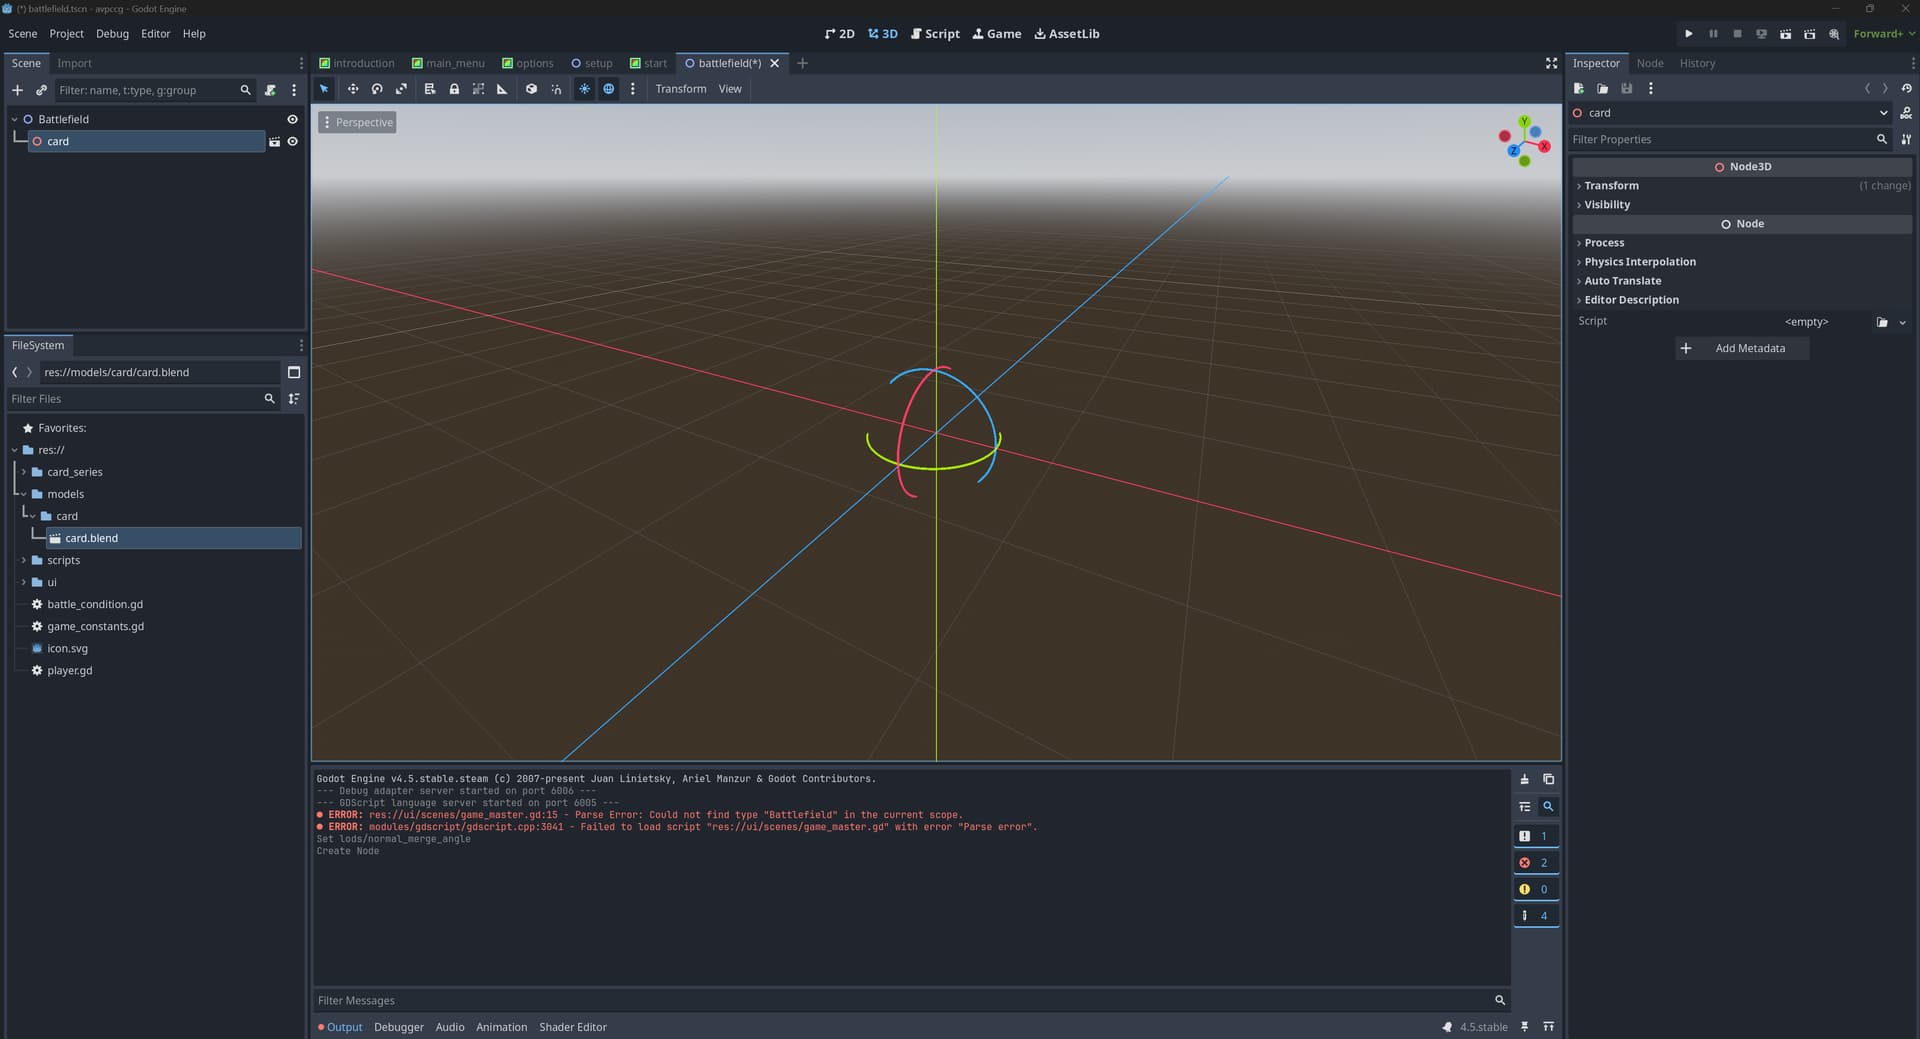Click the Add Child Node plus icon

click(17, 90)
